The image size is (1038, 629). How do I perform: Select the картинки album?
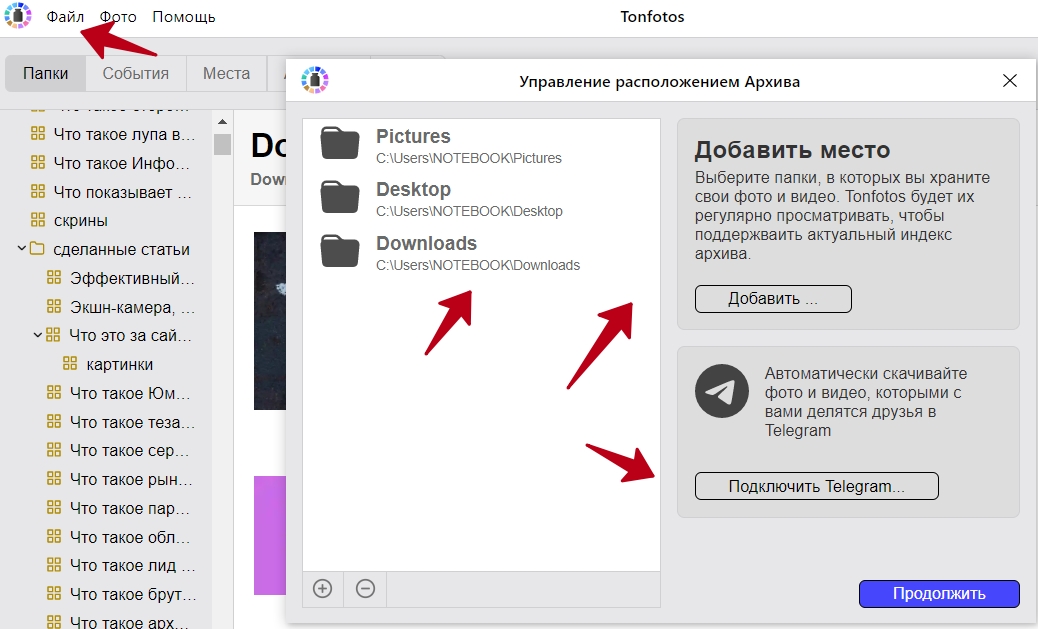[x=120, y=364]
